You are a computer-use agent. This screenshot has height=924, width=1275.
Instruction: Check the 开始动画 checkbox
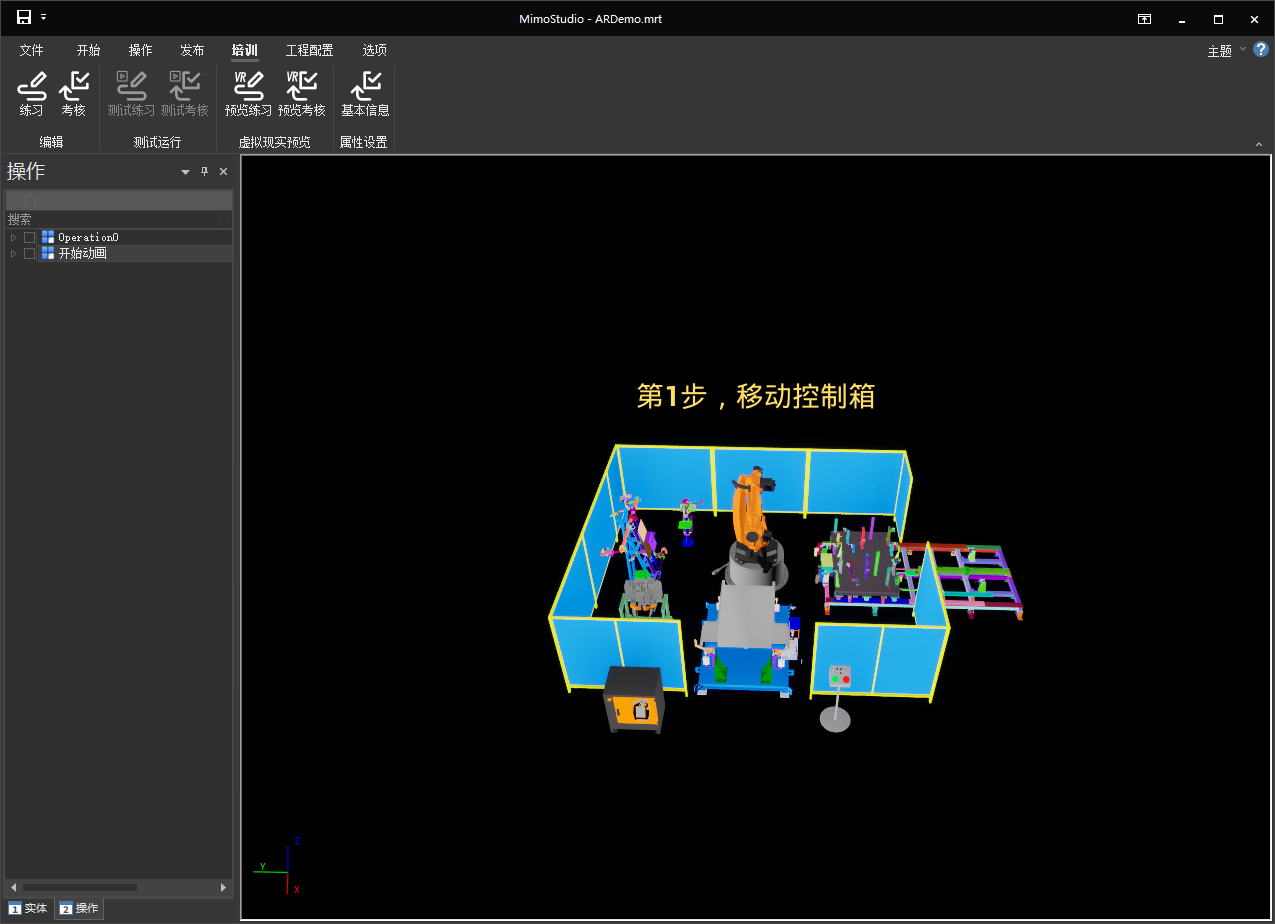[x=30, y=254]
